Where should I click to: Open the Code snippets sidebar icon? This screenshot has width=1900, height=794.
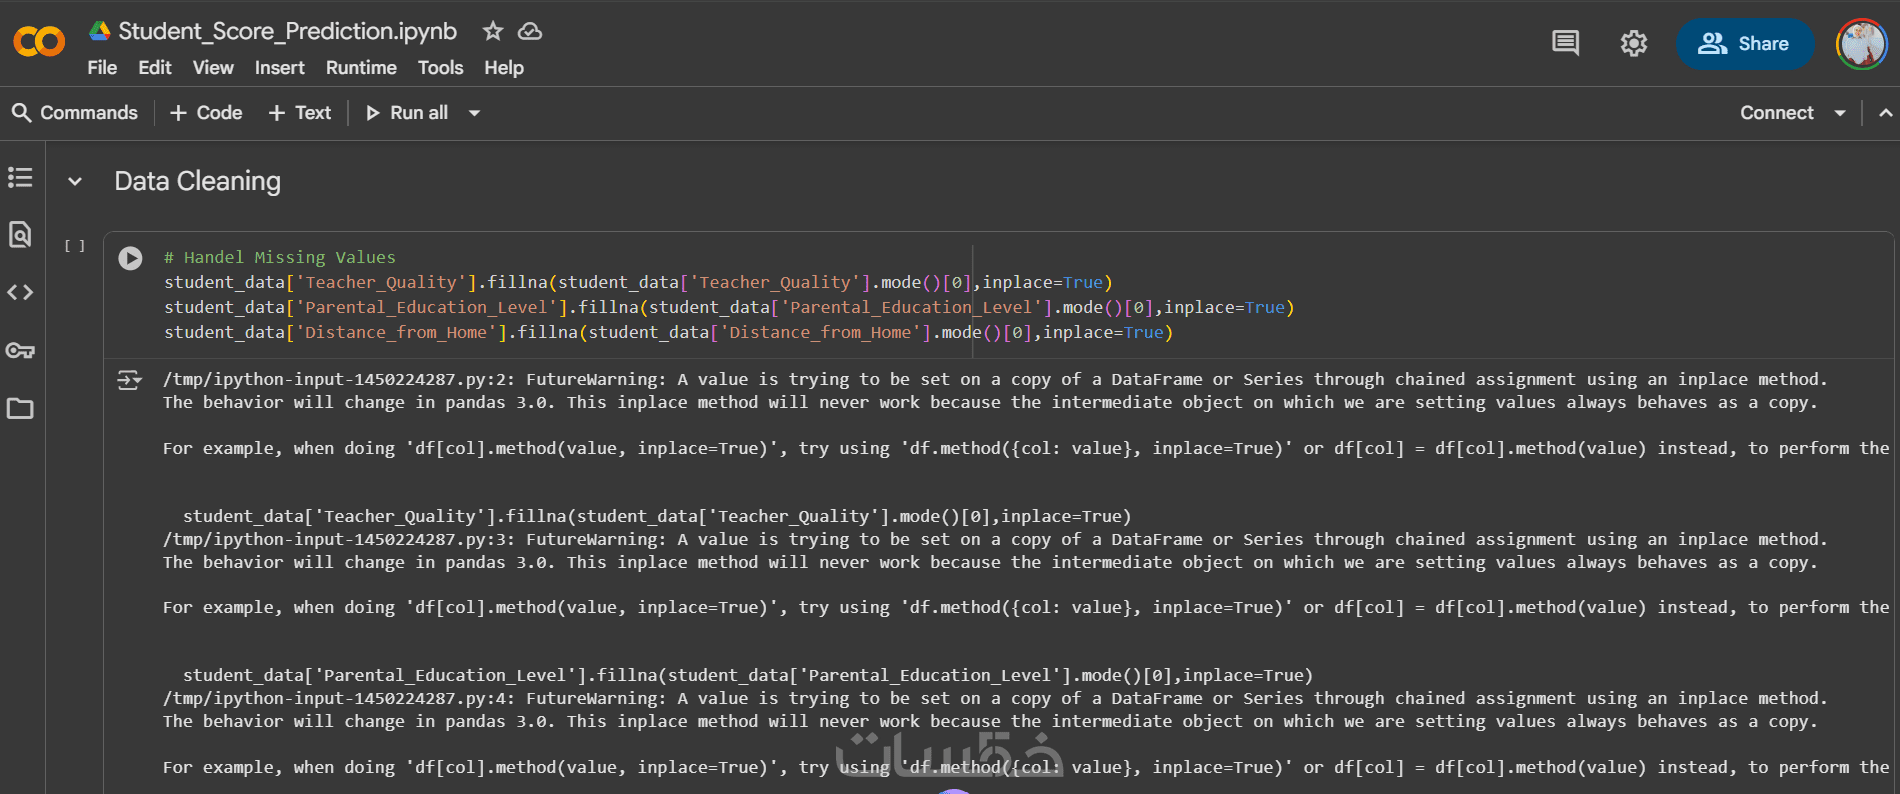(20, 293)
